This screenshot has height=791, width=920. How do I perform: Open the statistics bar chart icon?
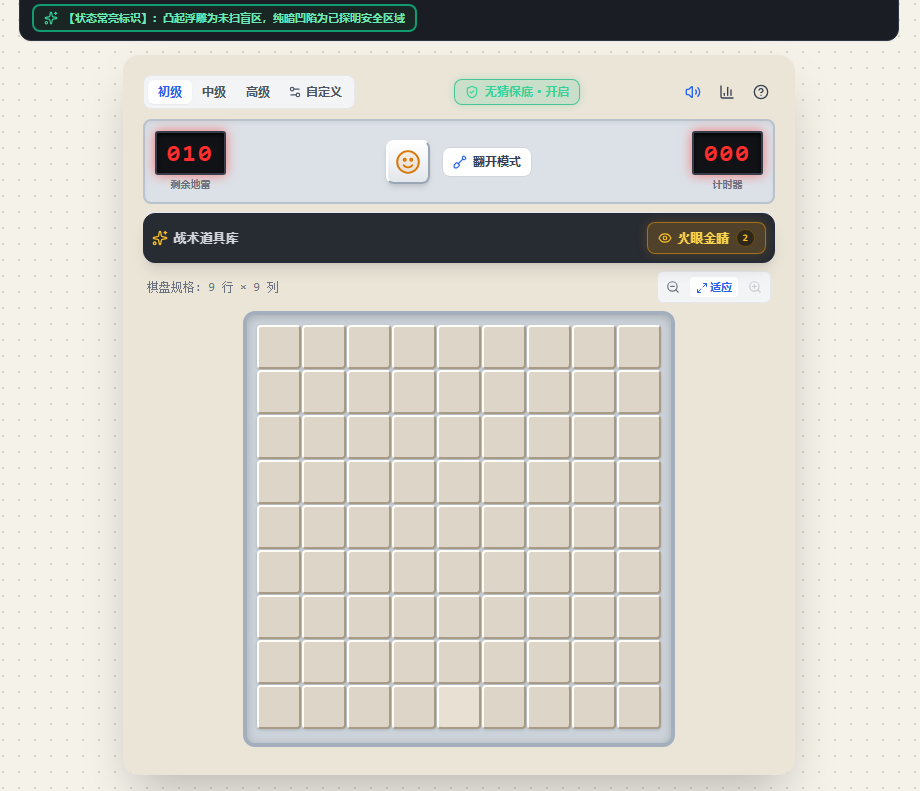point(726,92)
